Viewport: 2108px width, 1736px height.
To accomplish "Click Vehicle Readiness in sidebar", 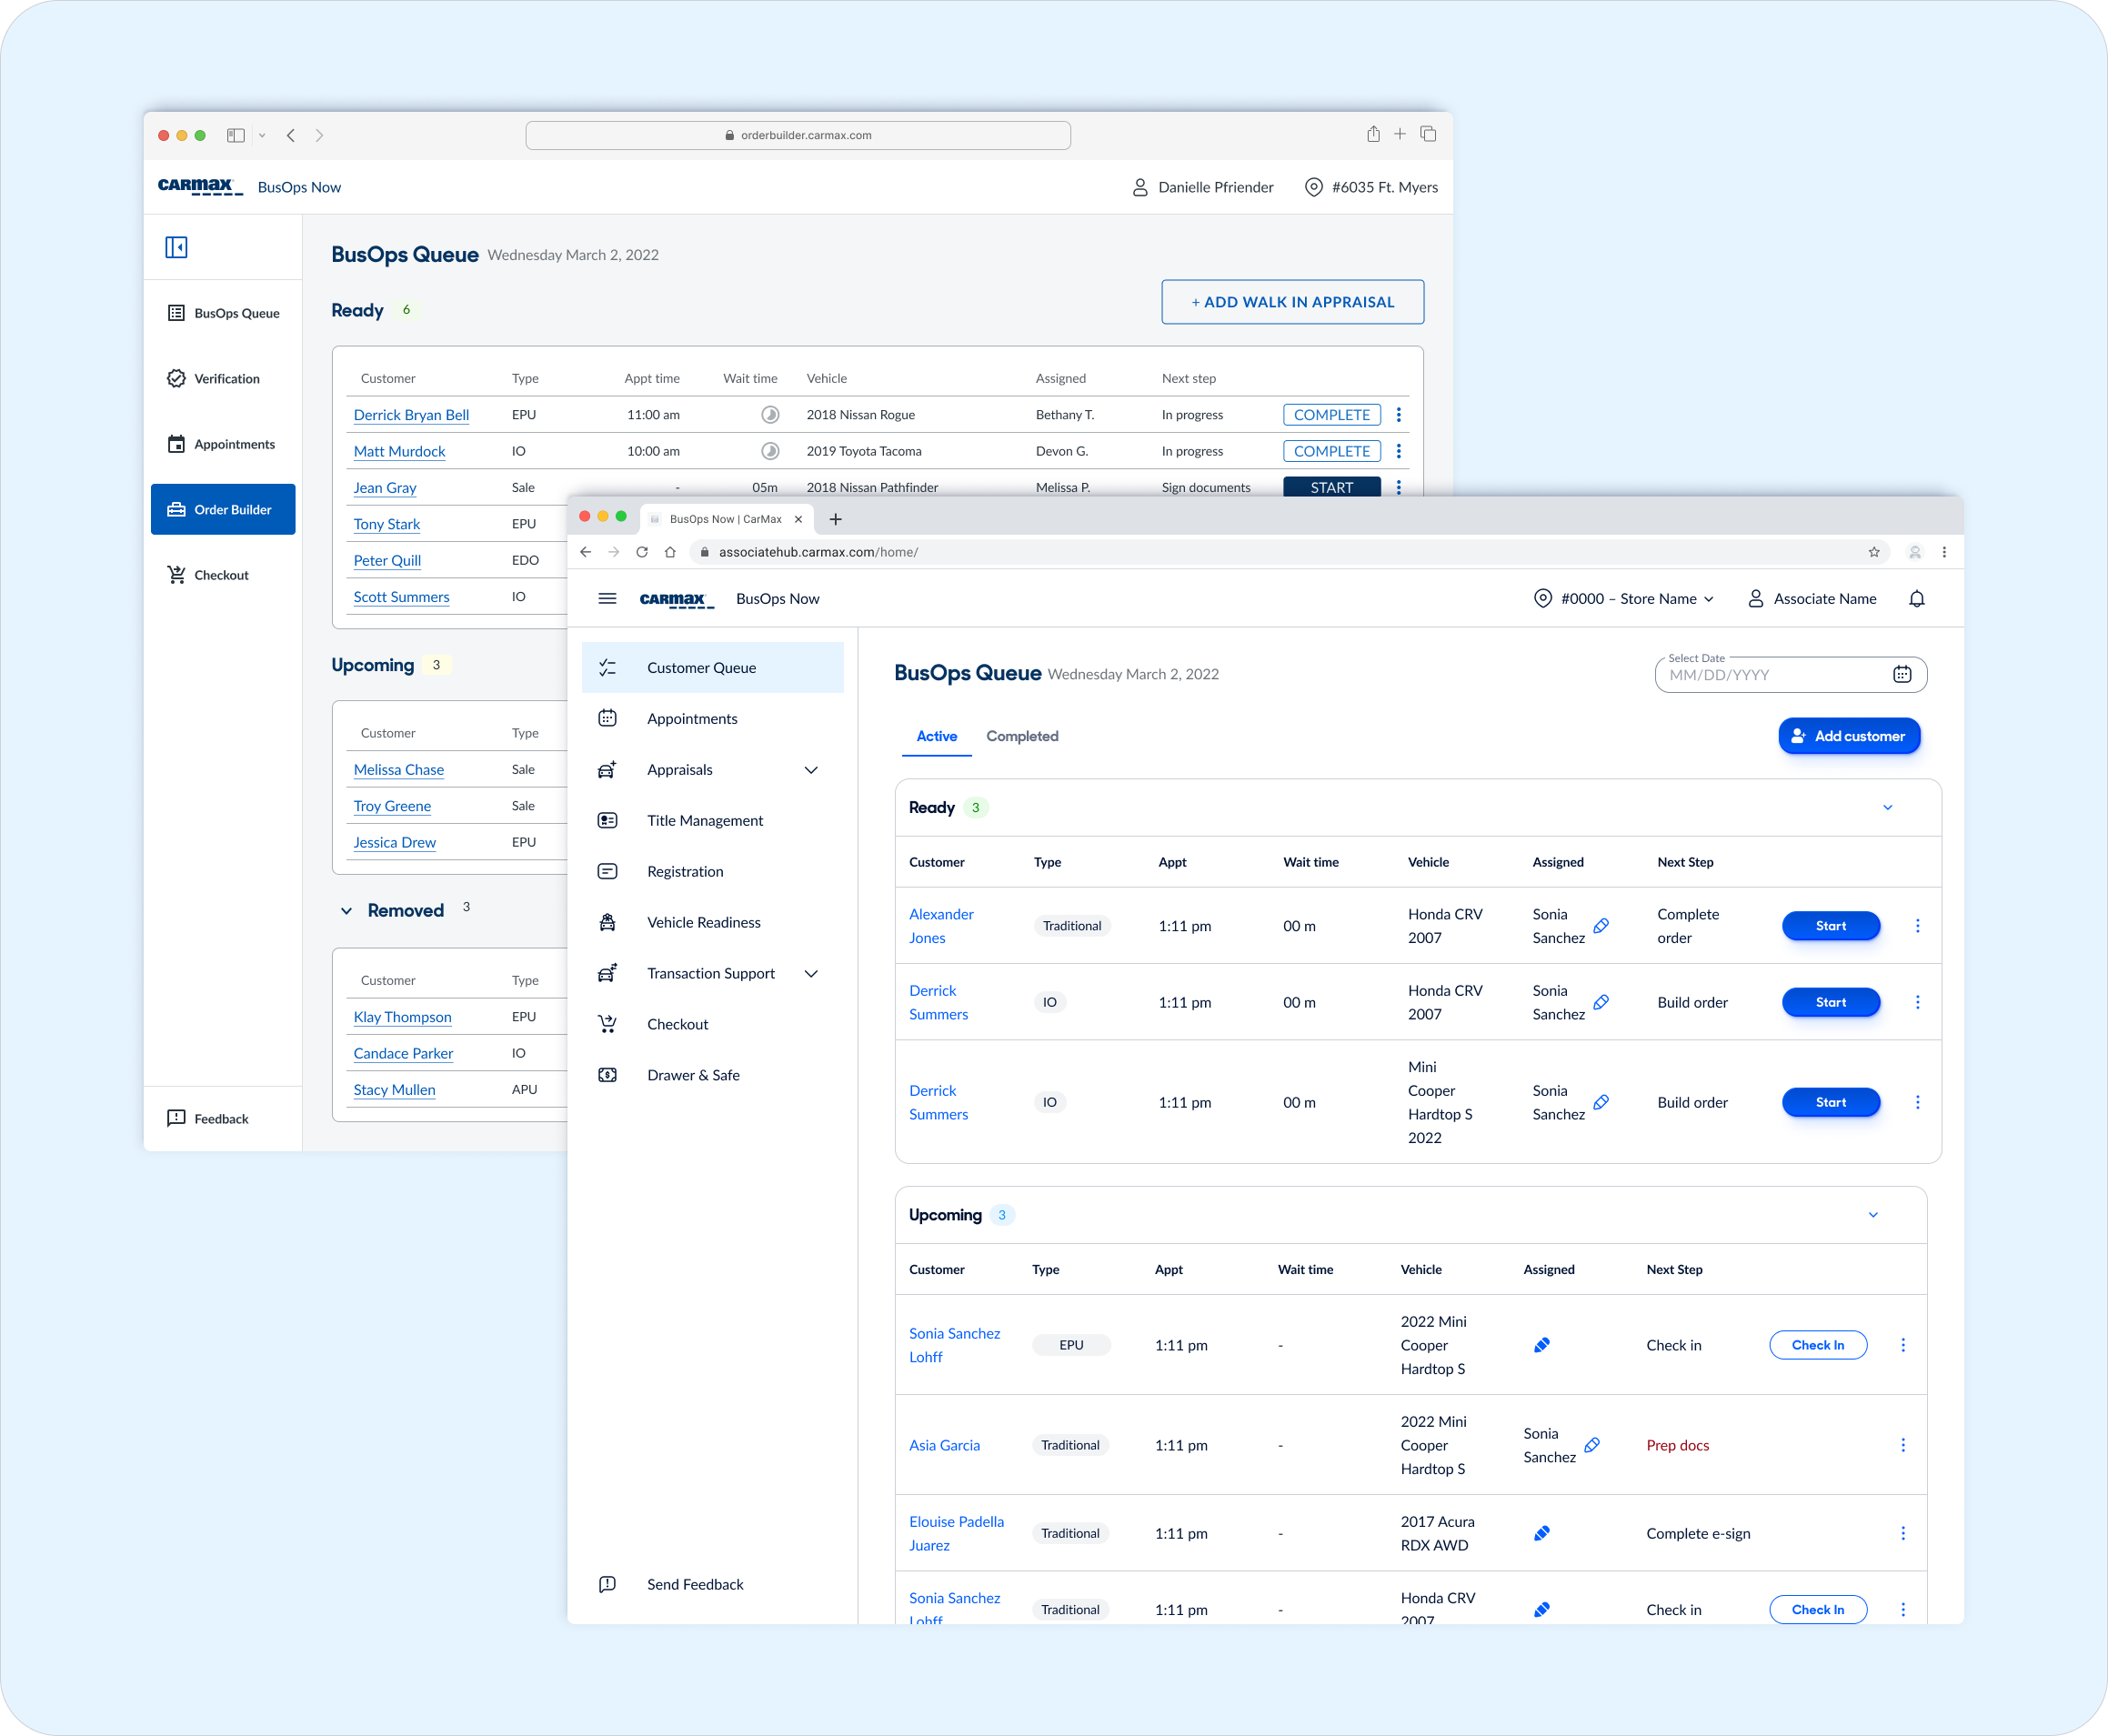I will point(703,922).
